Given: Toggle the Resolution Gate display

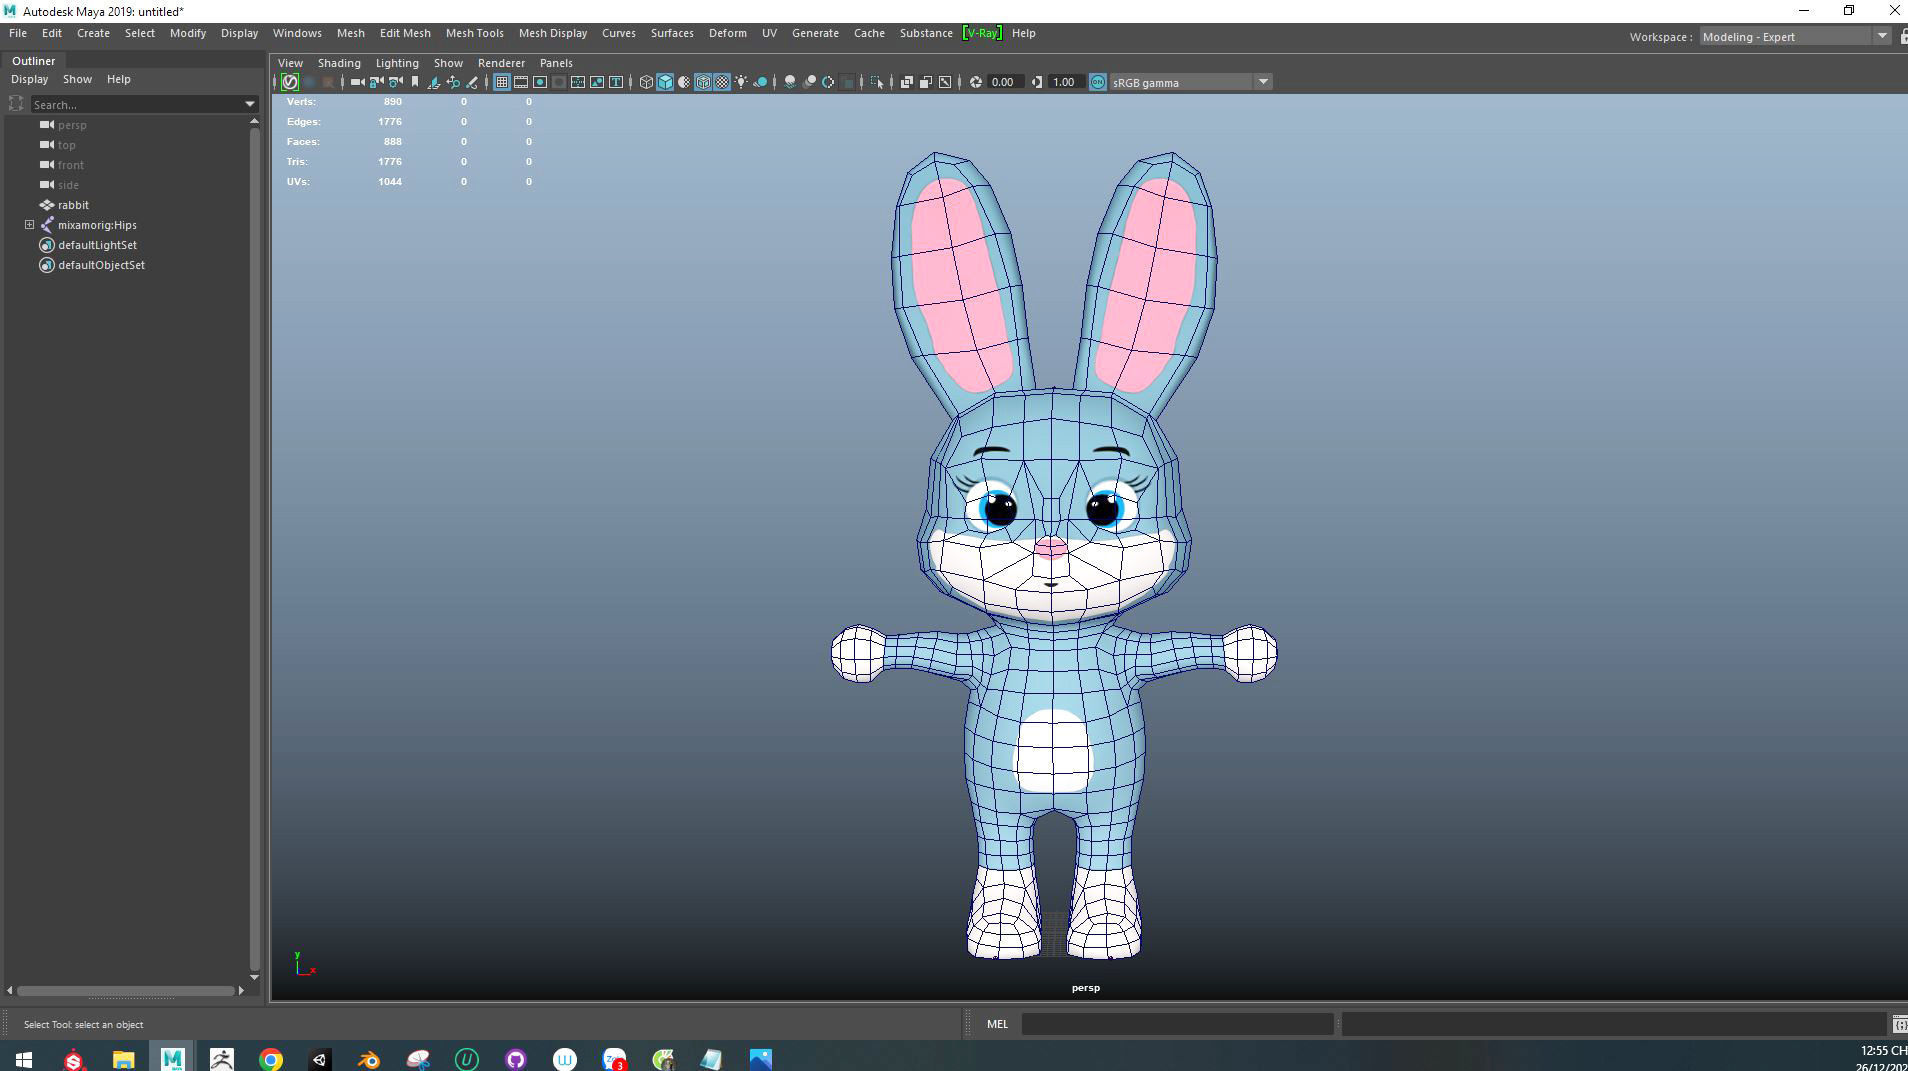Looking at the screenshot, I should click(x=540, y=82).
